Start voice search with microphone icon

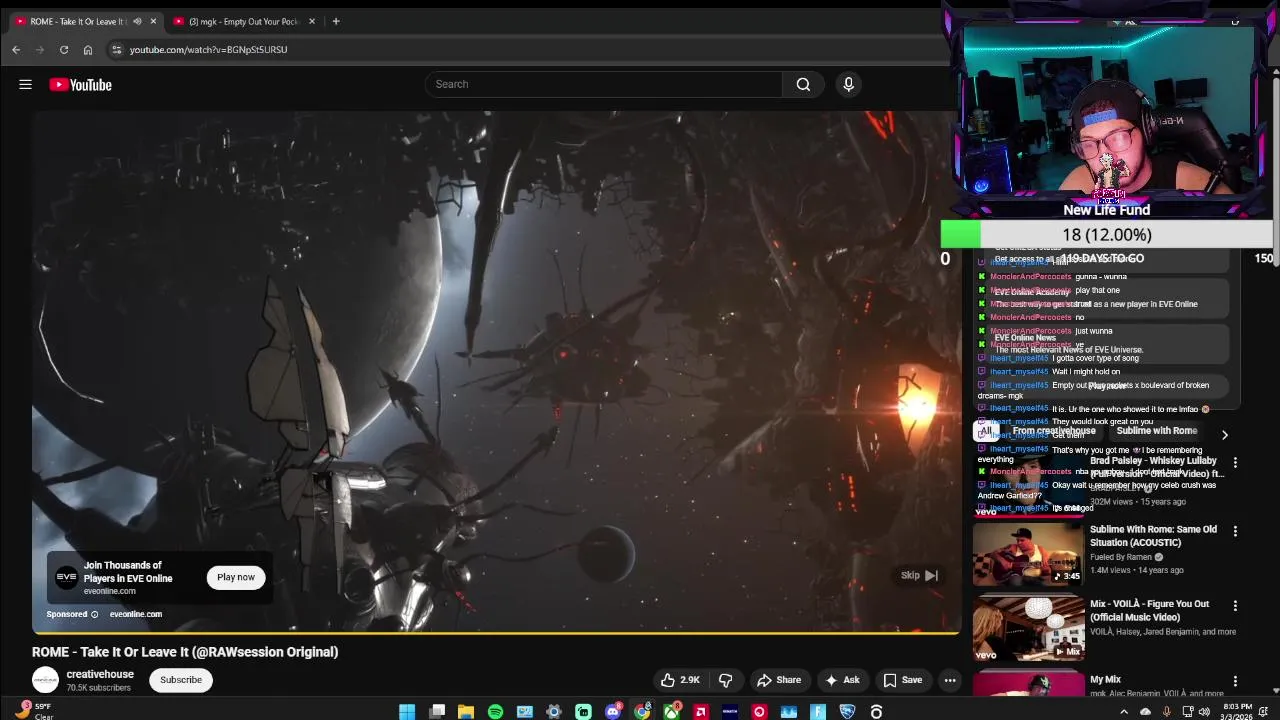tap(848, 84)
